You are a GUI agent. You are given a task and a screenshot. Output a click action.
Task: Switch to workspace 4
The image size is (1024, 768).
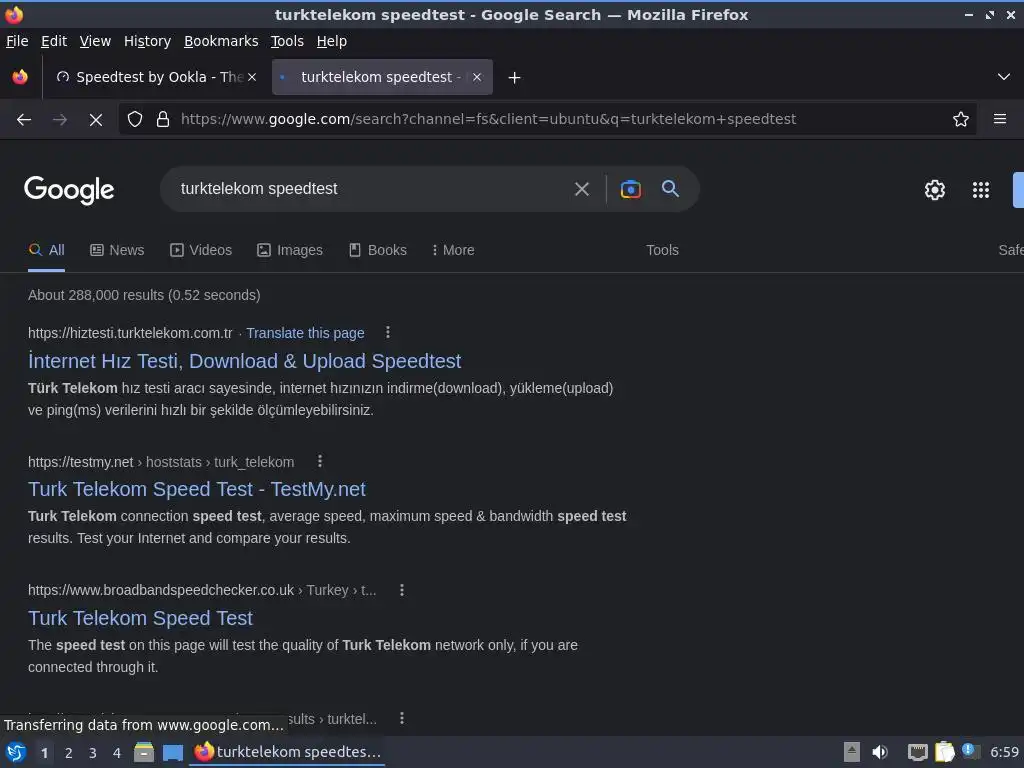click(117, 753)
